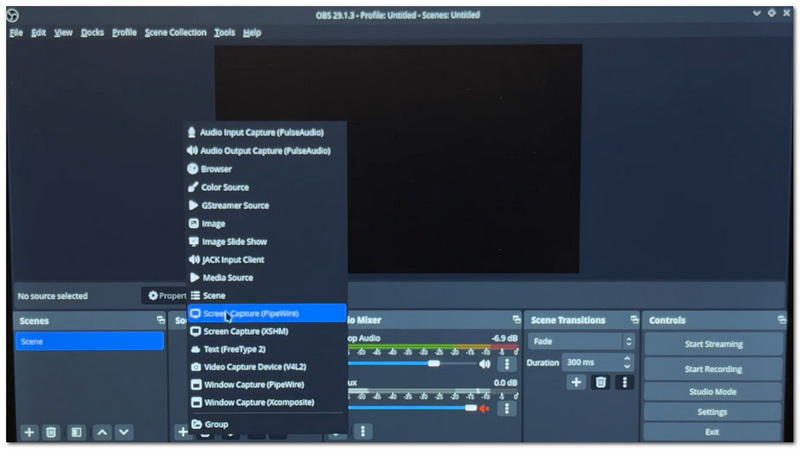
Task: Click Start Streaming button
Action: pyautogui.click(x=713, y=344)
